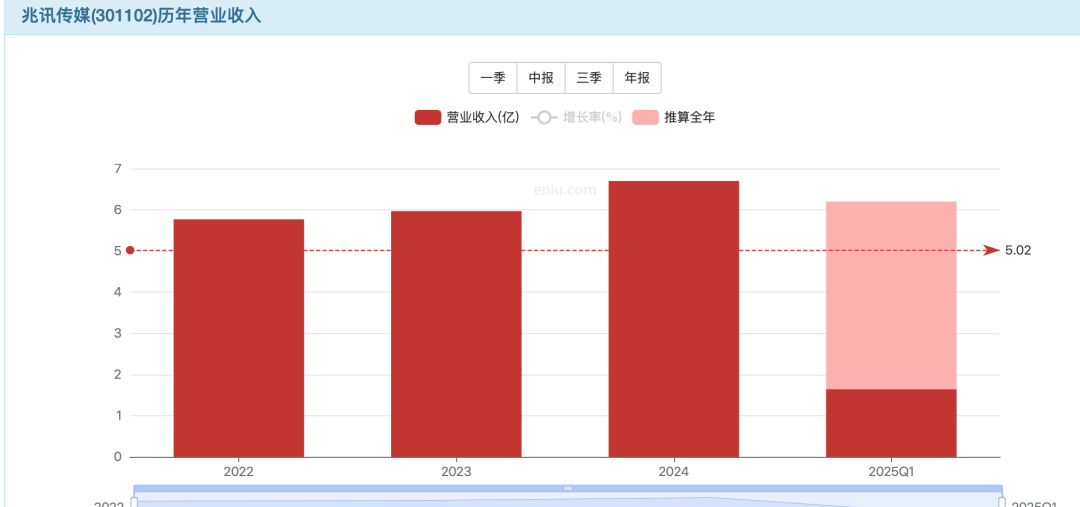Click the 2023 x-axis label

(x=456, y=472)
